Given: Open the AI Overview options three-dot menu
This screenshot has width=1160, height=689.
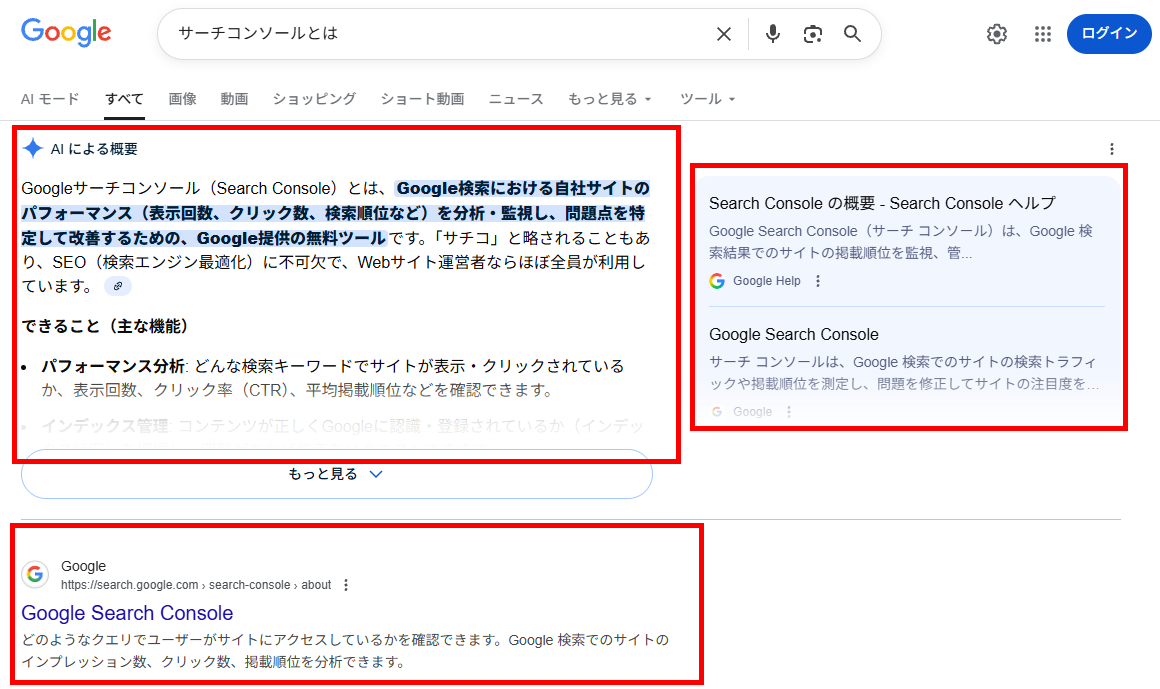Looking at the screenshot, I should [x=1112, y=148].
